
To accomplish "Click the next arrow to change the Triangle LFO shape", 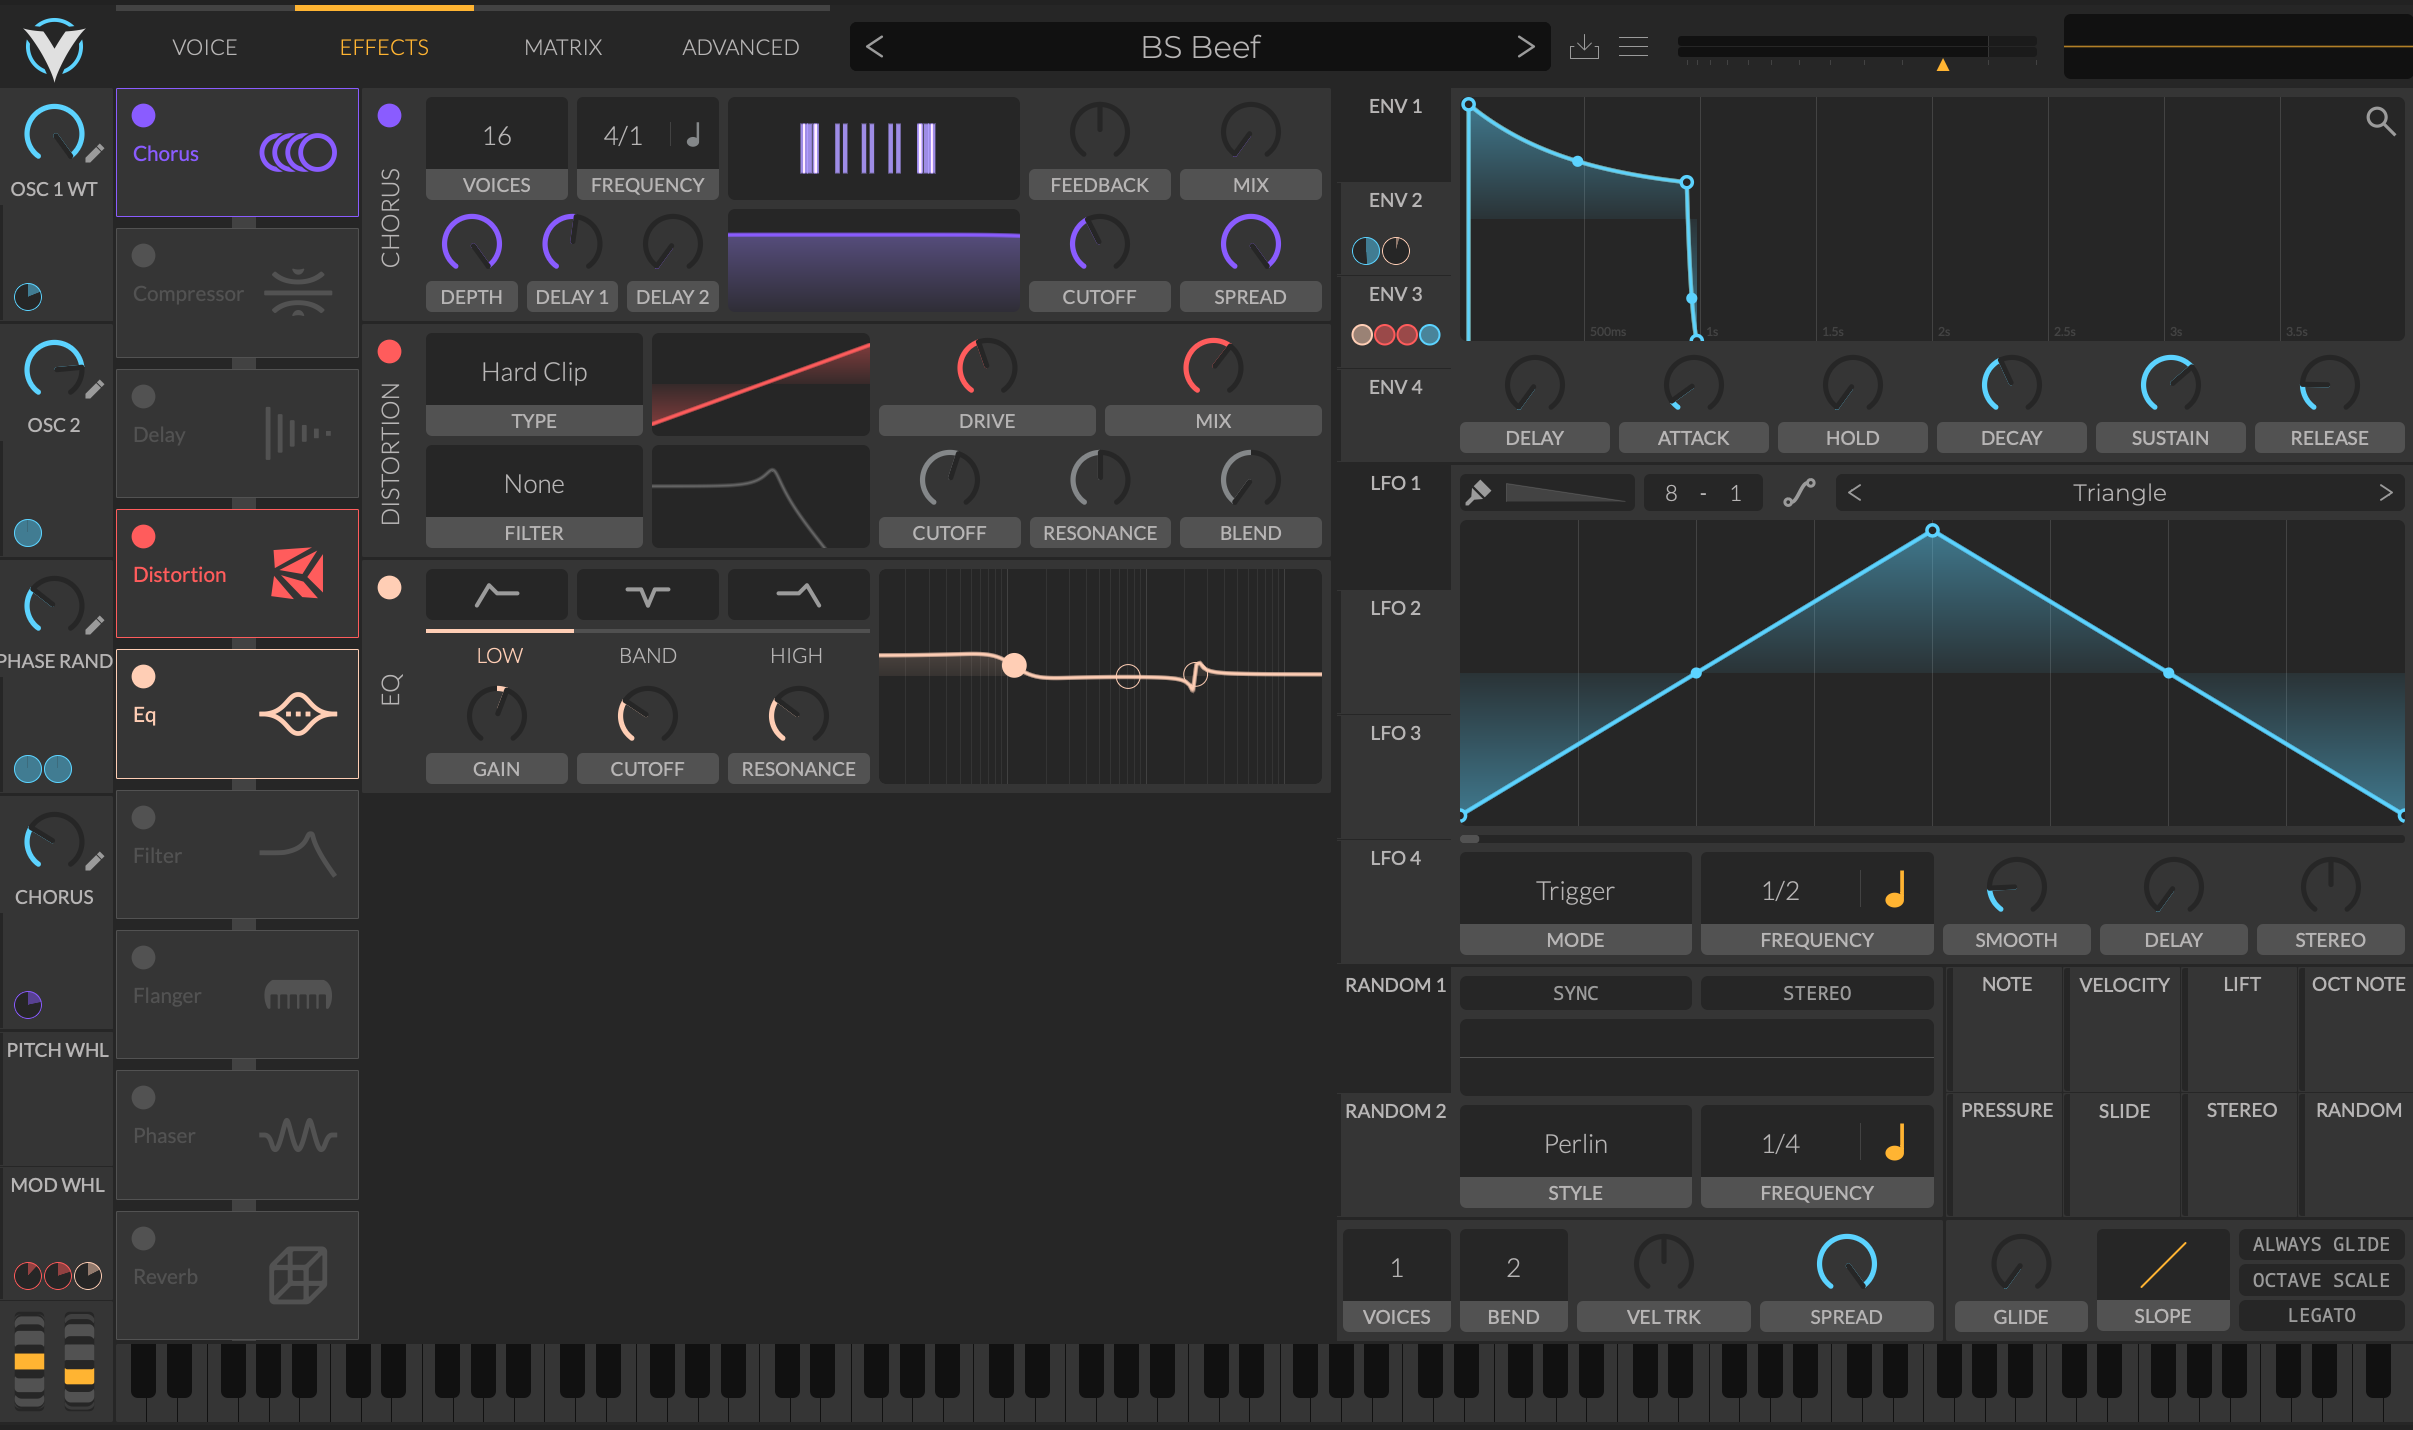I will point(2387,492).
